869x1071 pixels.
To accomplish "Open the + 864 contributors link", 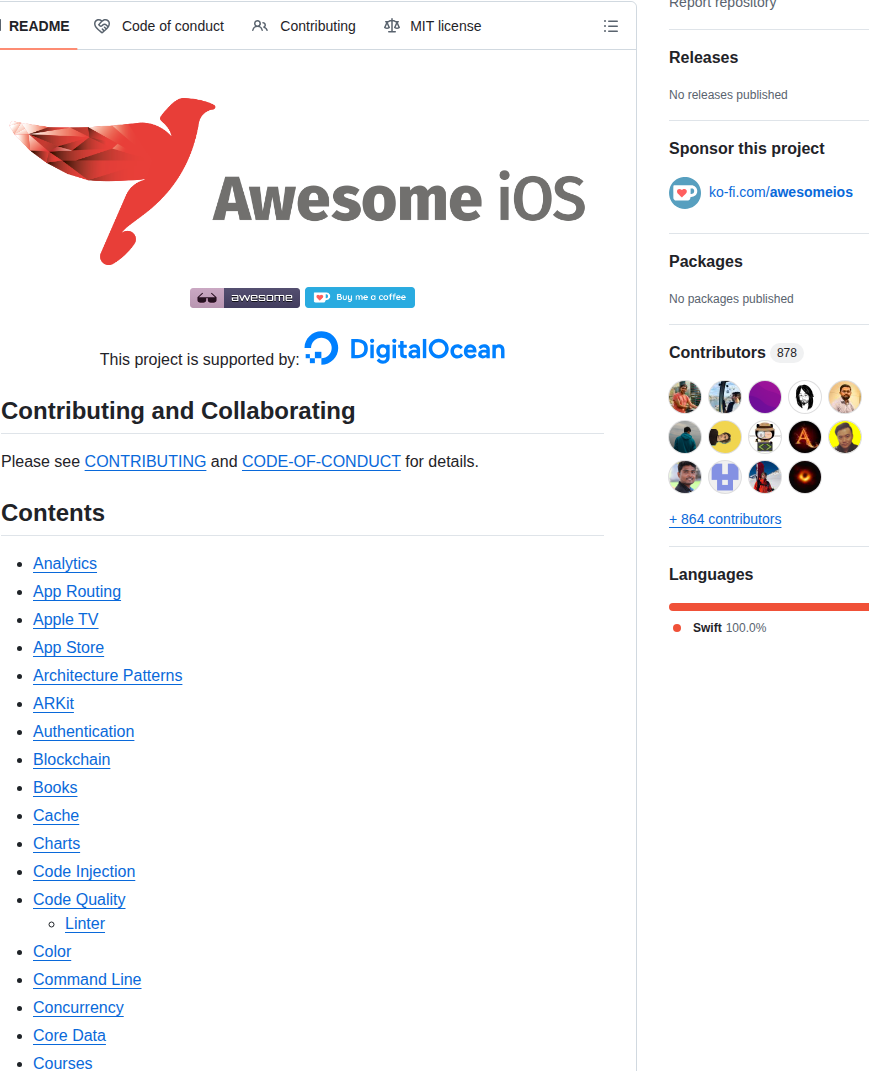I will point(725,519).
